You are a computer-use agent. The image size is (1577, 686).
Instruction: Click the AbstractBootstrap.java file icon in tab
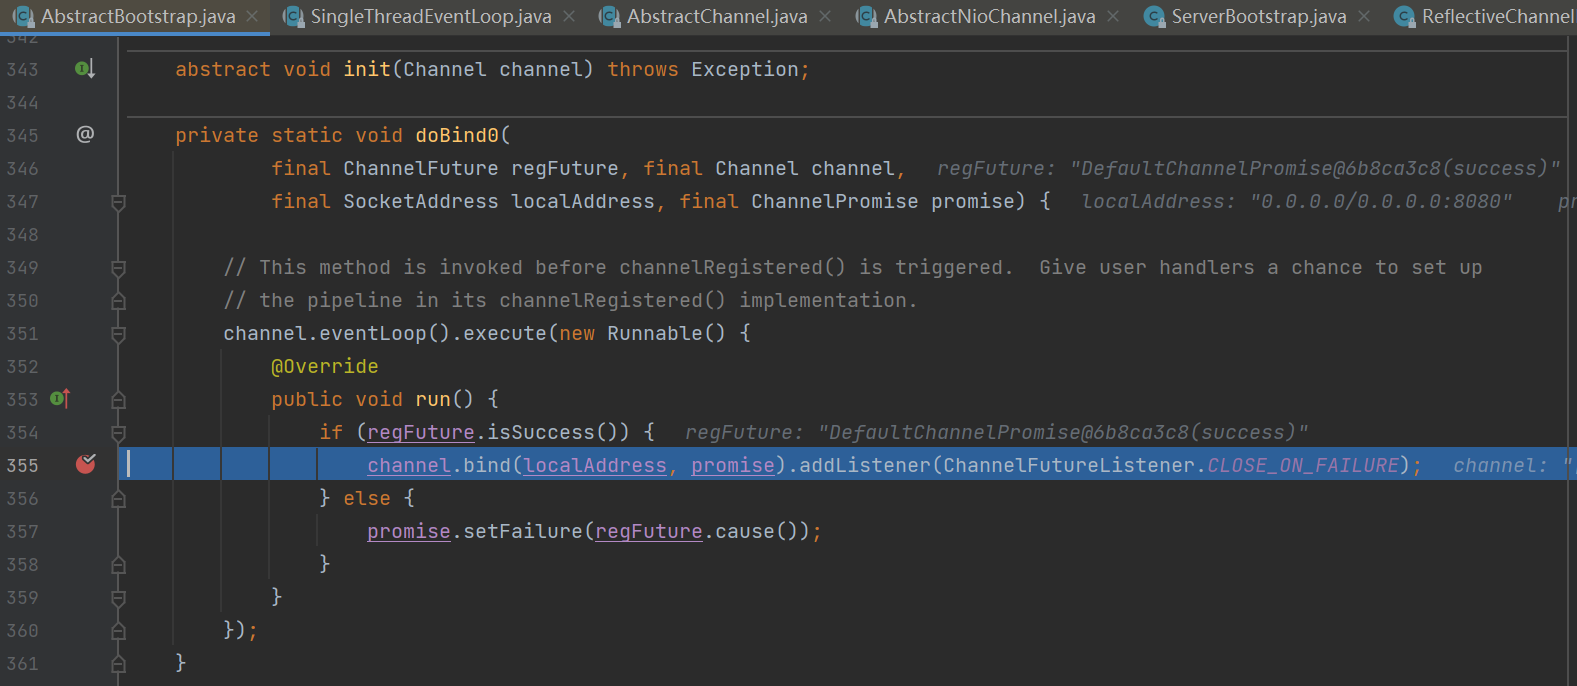(x=23, y=16)
